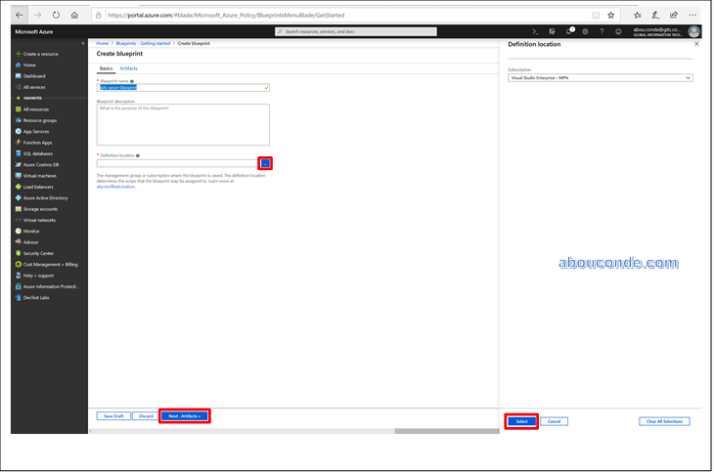
Task: Open Azure Cloud Shell from top bar
Action: [x=537, y=32]
